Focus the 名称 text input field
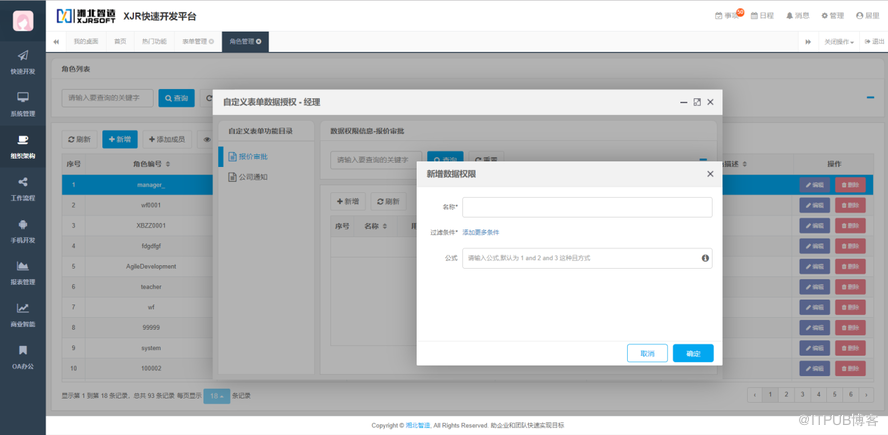 tap(587, 207)
